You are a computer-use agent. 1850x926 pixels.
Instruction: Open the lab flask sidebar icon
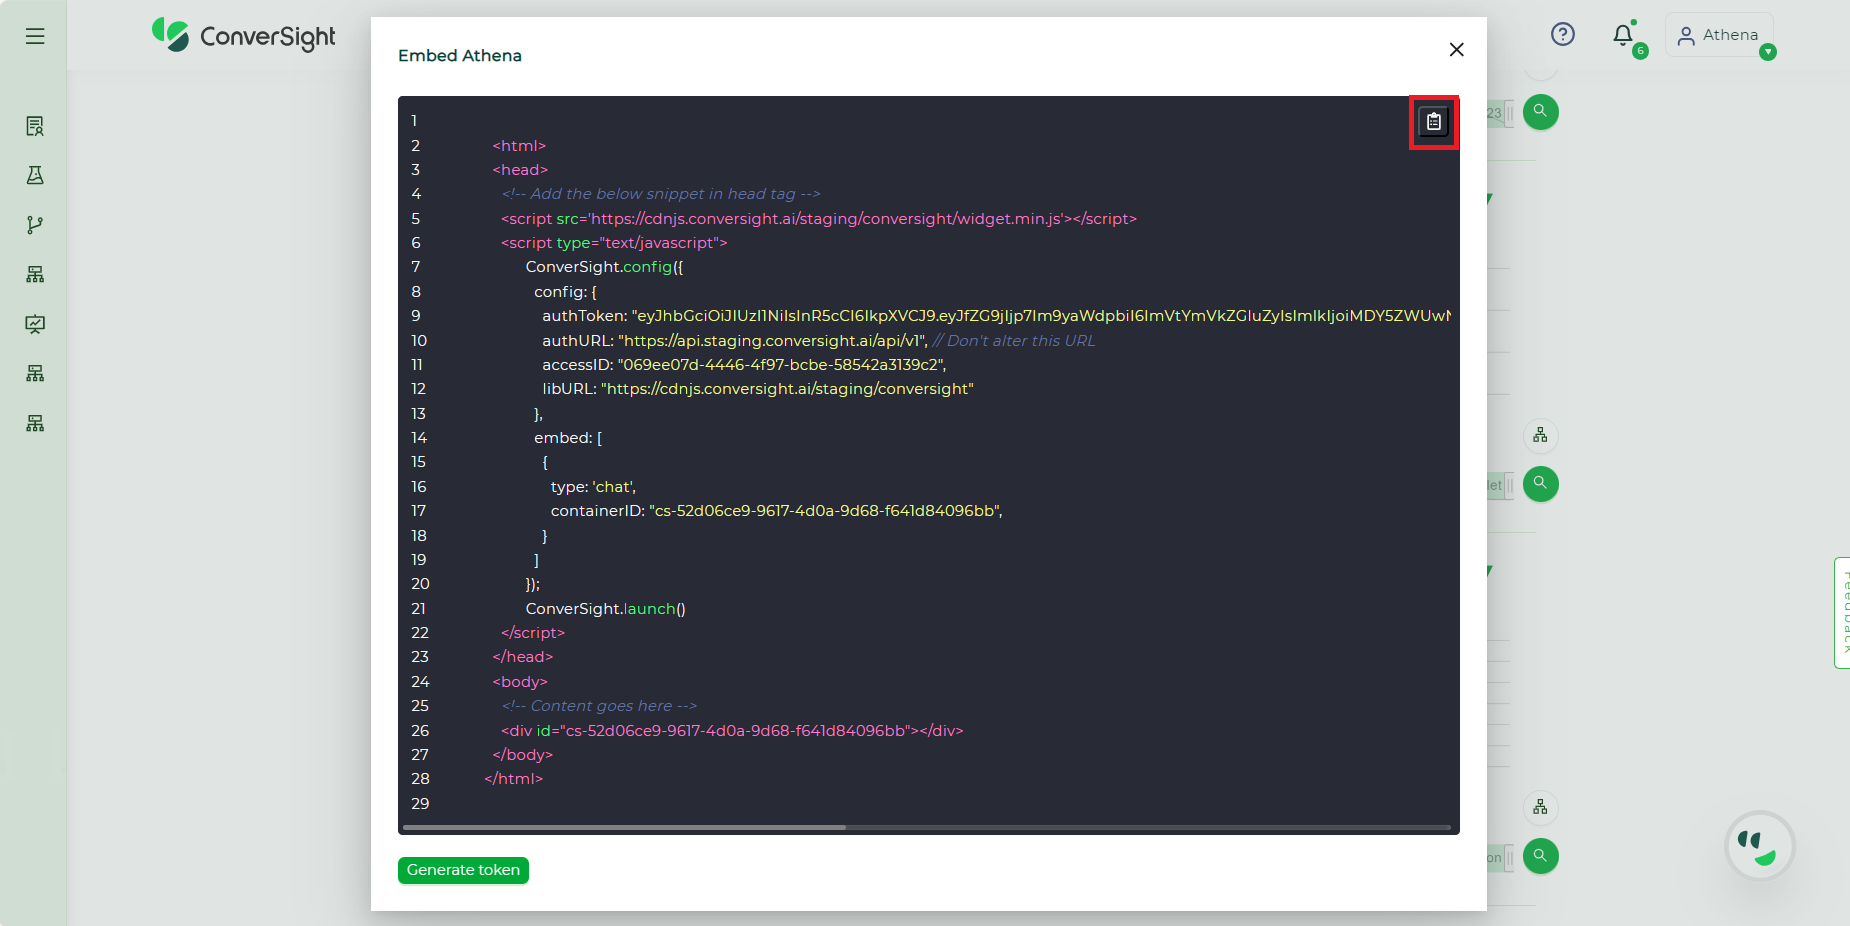point(35,175)
